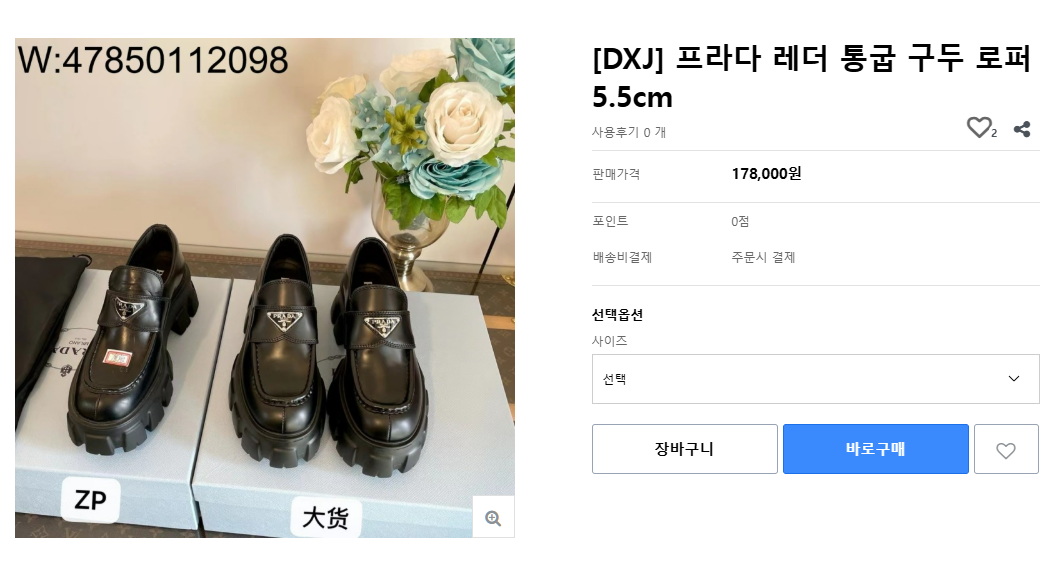Click the 178,000원 price text
The height and width of the screenshot is (565, 1047).
click(766, 174)
